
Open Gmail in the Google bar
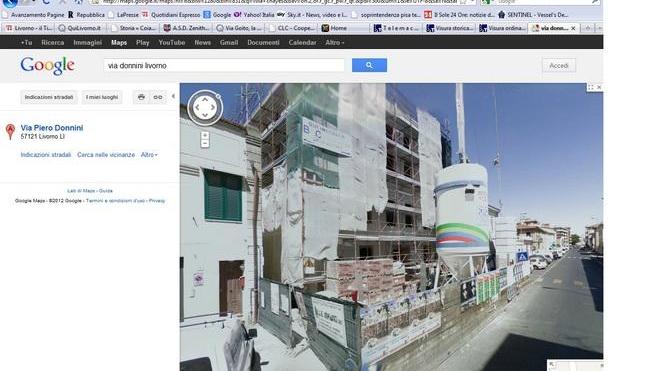click(229, 43)
